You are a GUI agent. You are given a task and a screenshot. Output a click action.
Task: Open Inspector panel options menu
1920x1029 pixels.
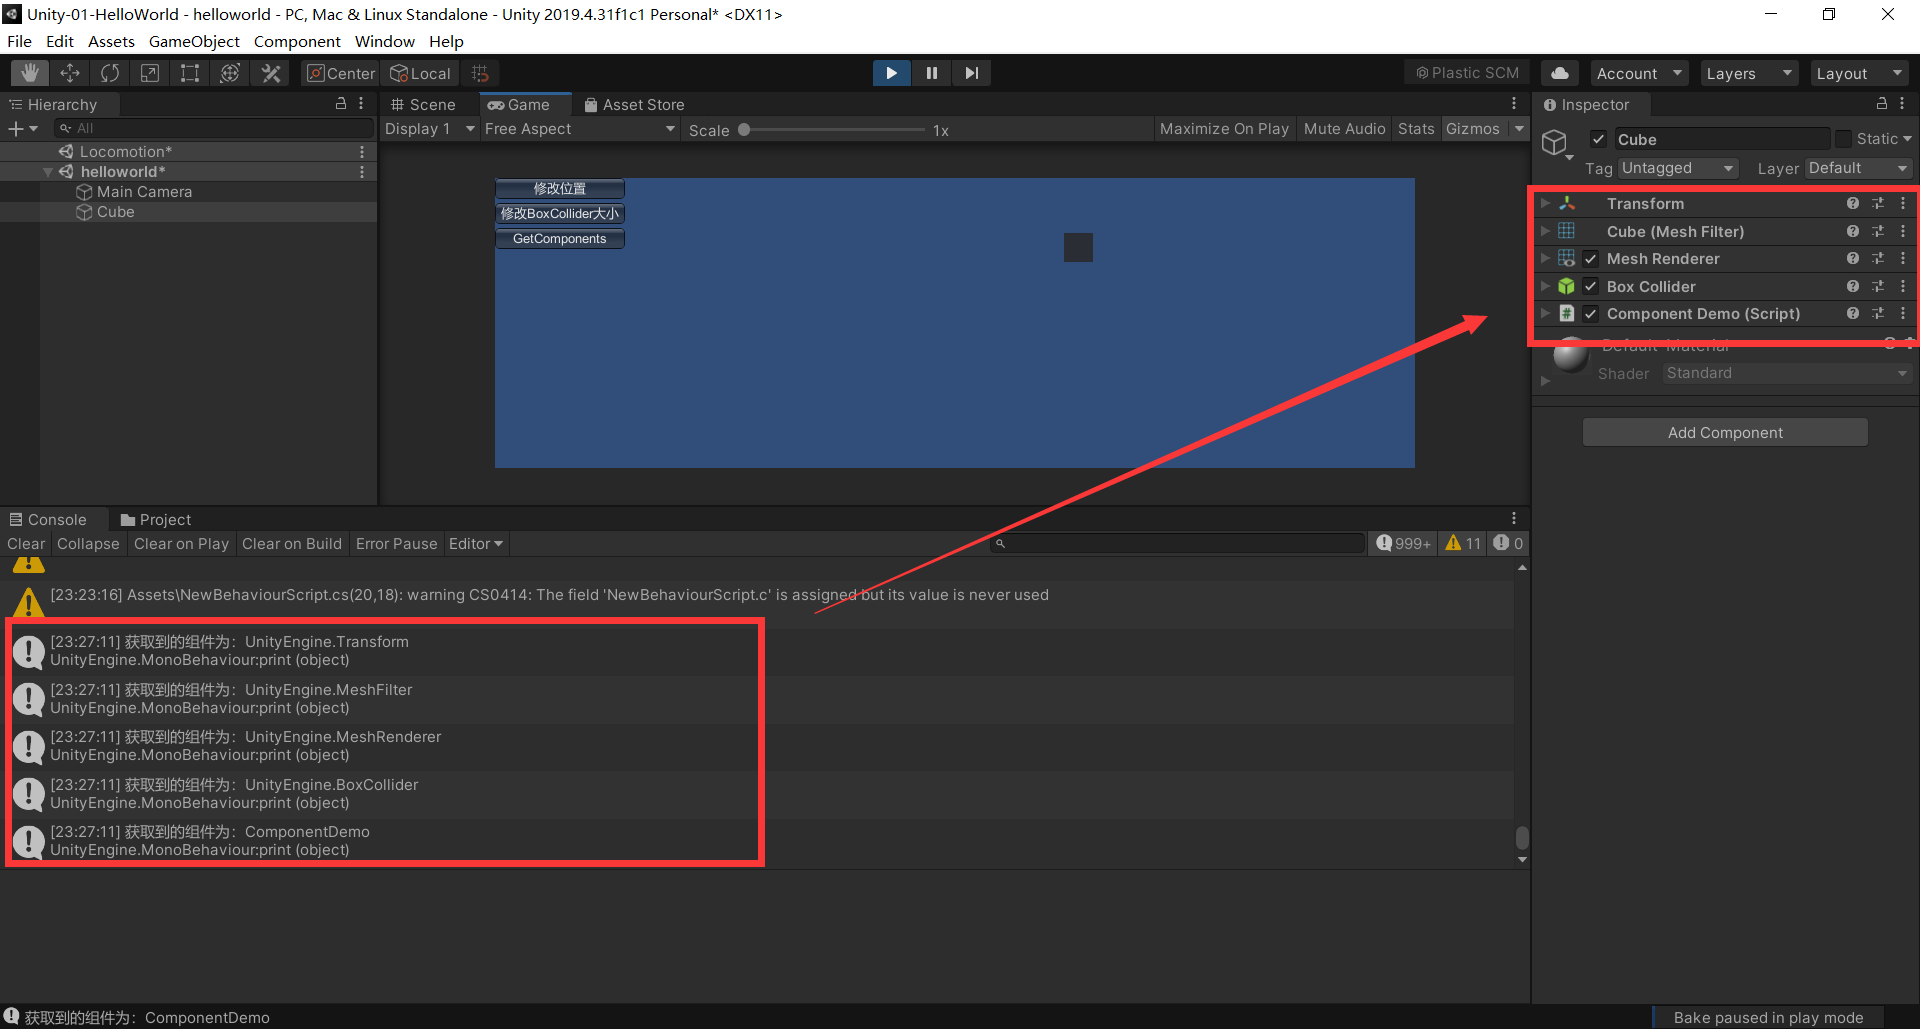(1902, 104)
